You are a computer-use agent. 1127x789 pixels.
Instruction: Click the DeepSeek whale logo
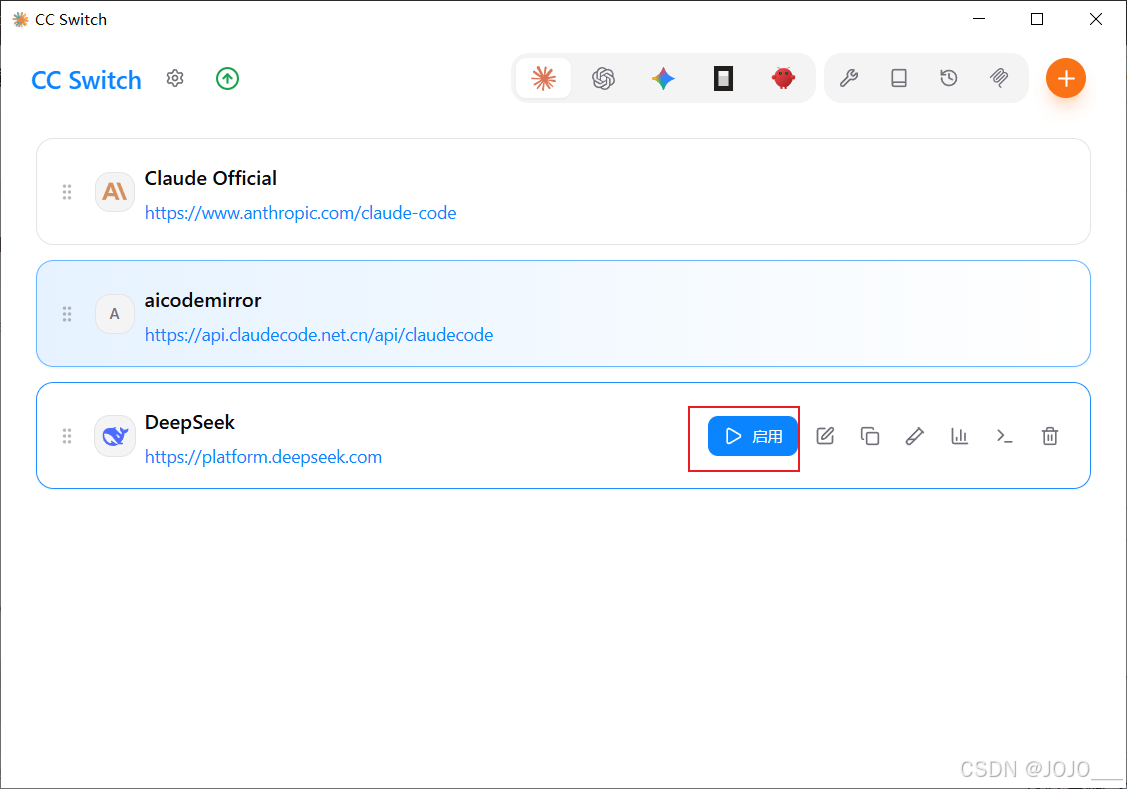114,436
